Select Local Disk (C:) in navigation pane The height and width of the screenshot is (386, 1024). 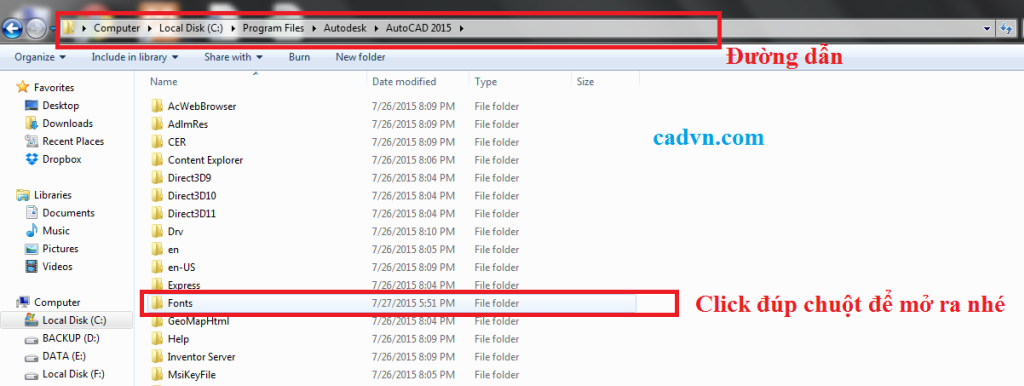pyautogui.click(x=74, y=320)
